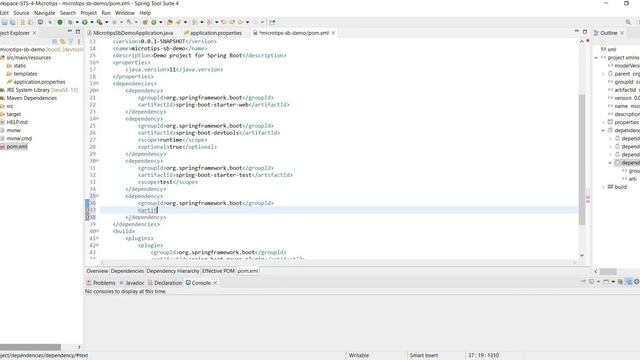Image resolution: width=640 pixels, height=360 pixels.
Task: Click the error marker on line 37 gutter
Action: point(87,210)
